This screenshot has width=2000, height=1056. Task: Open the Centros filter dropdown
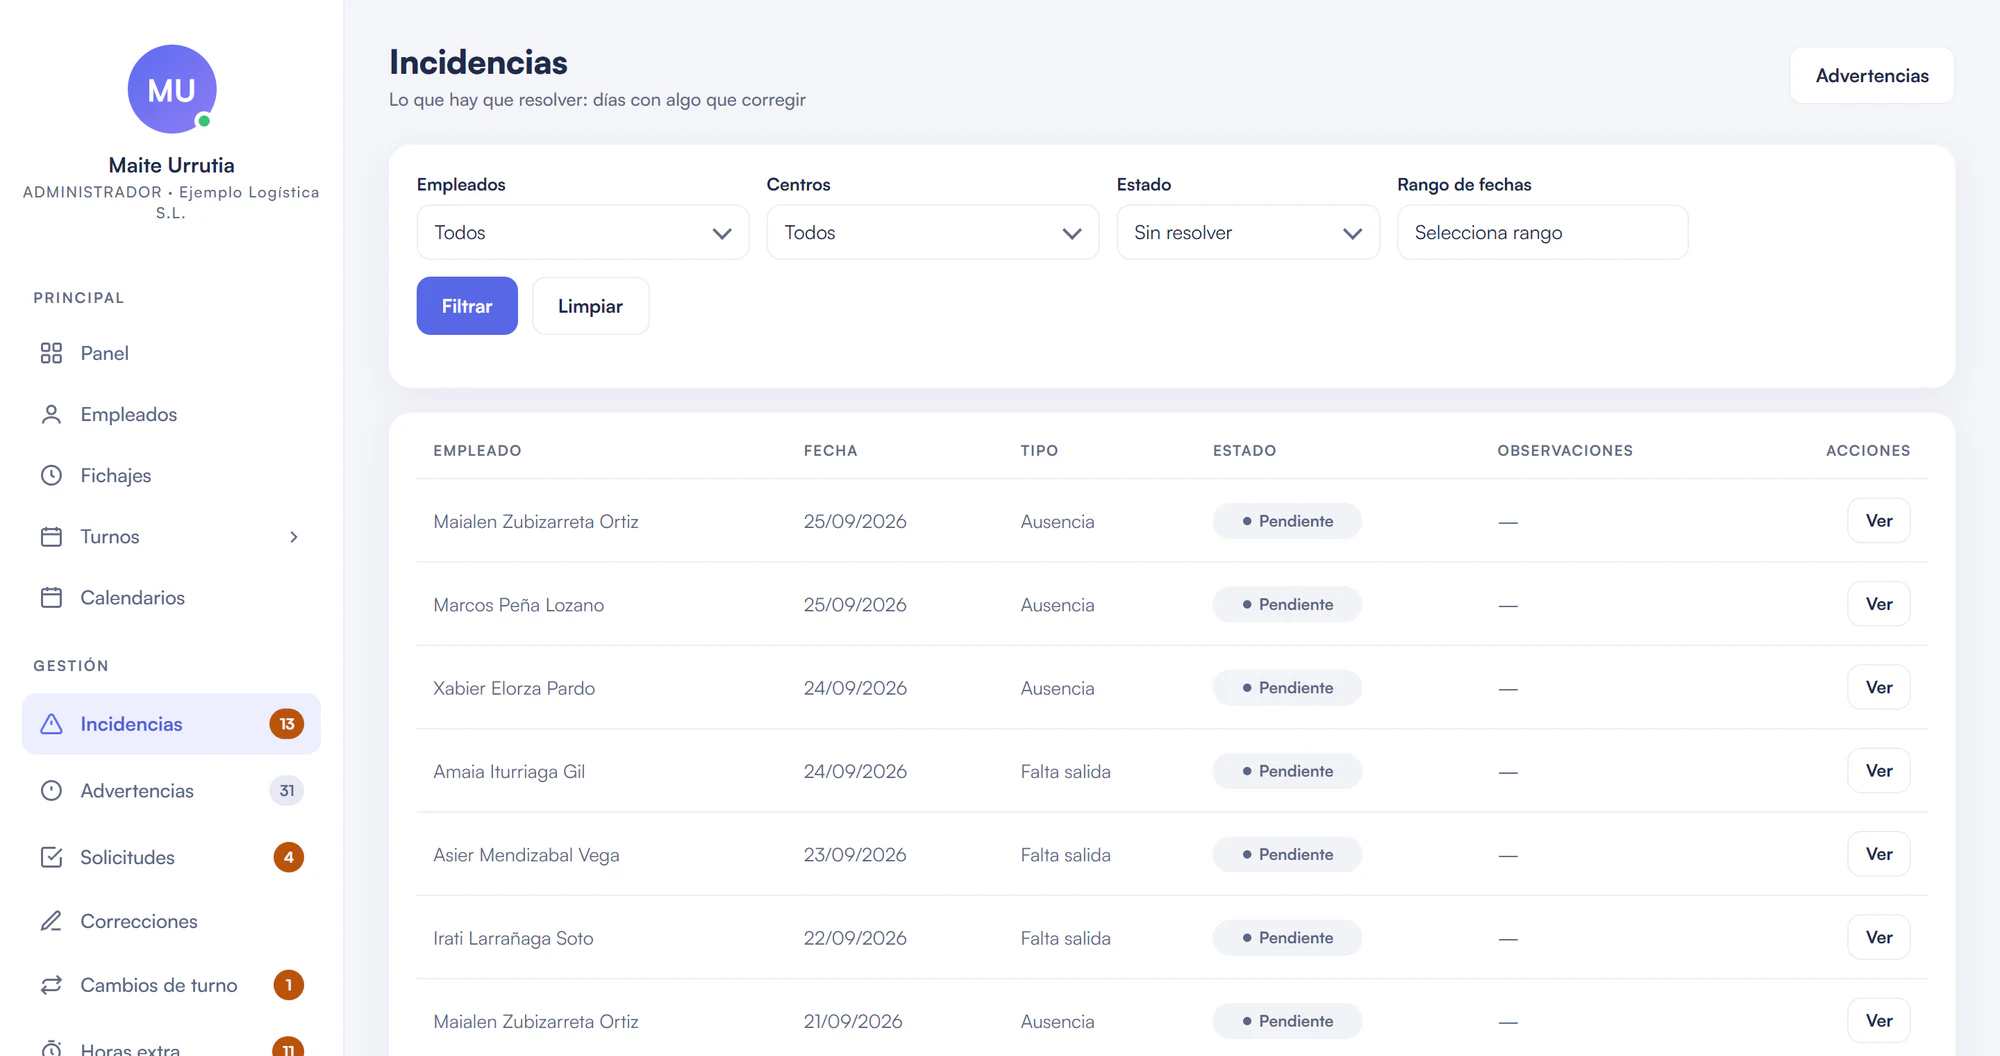pyautogui.click(x=933, y=233)
